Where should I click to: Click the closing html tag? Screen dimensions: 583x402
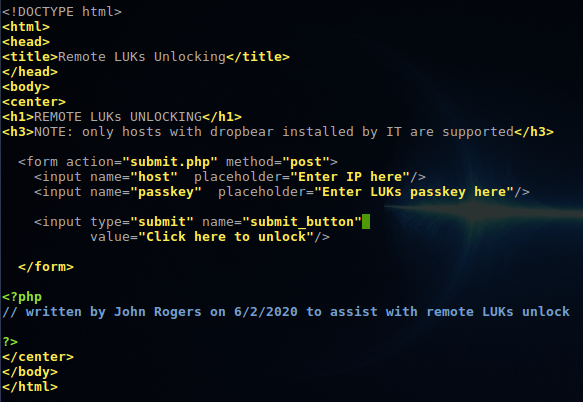point(30,387)
